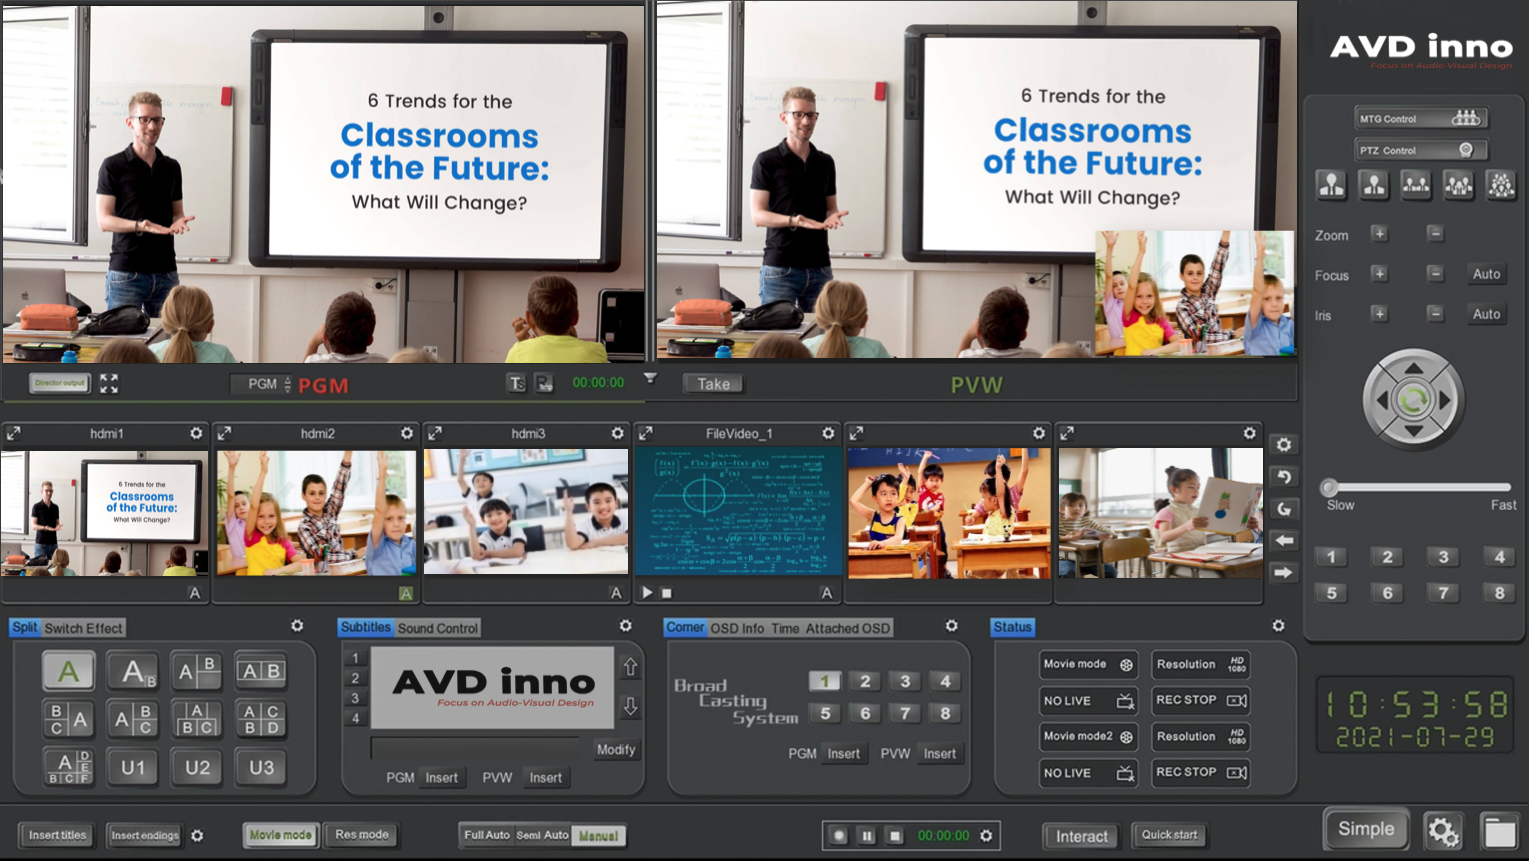This screenshot has height=862, width=1529.
Task: Set Focus to Auto
Action: 1486,274
